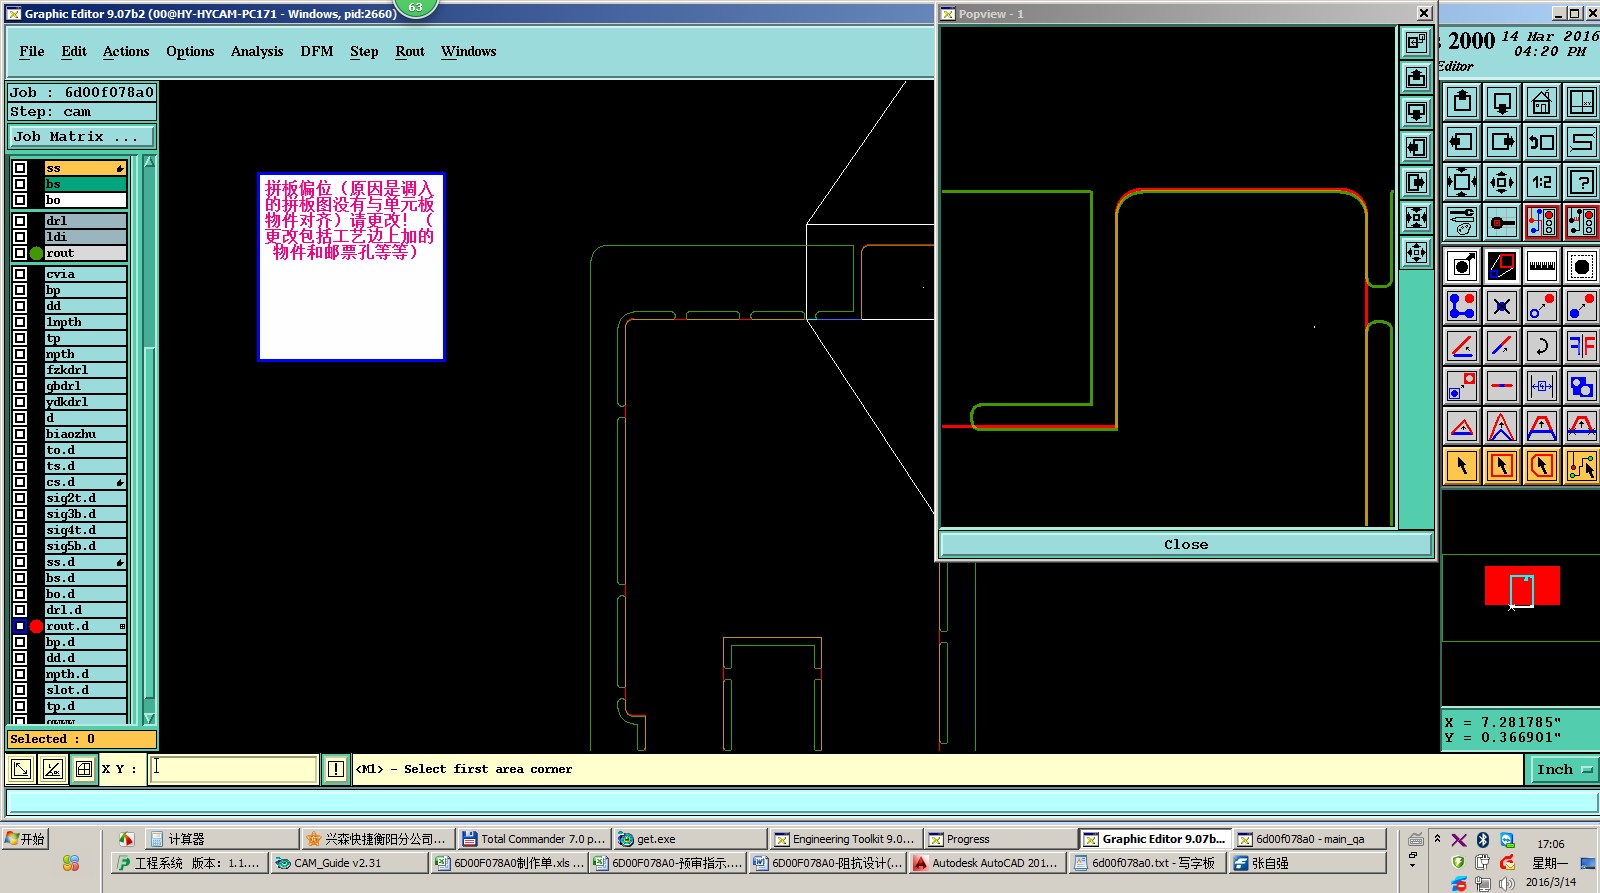
Task: Toggle the slot.d layer checkbox
Action: [x=20, y=690]
